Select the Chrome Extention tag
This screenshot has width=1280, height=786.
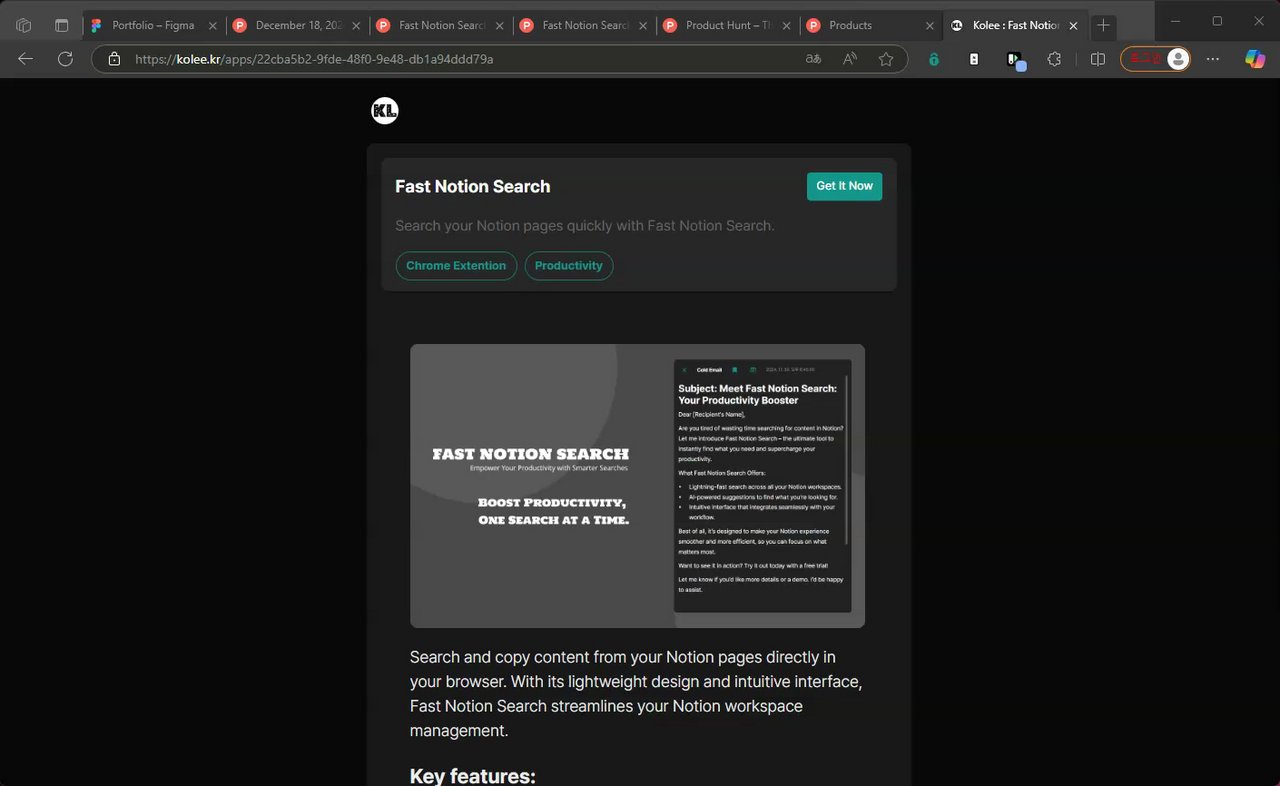tap(456, 266)
